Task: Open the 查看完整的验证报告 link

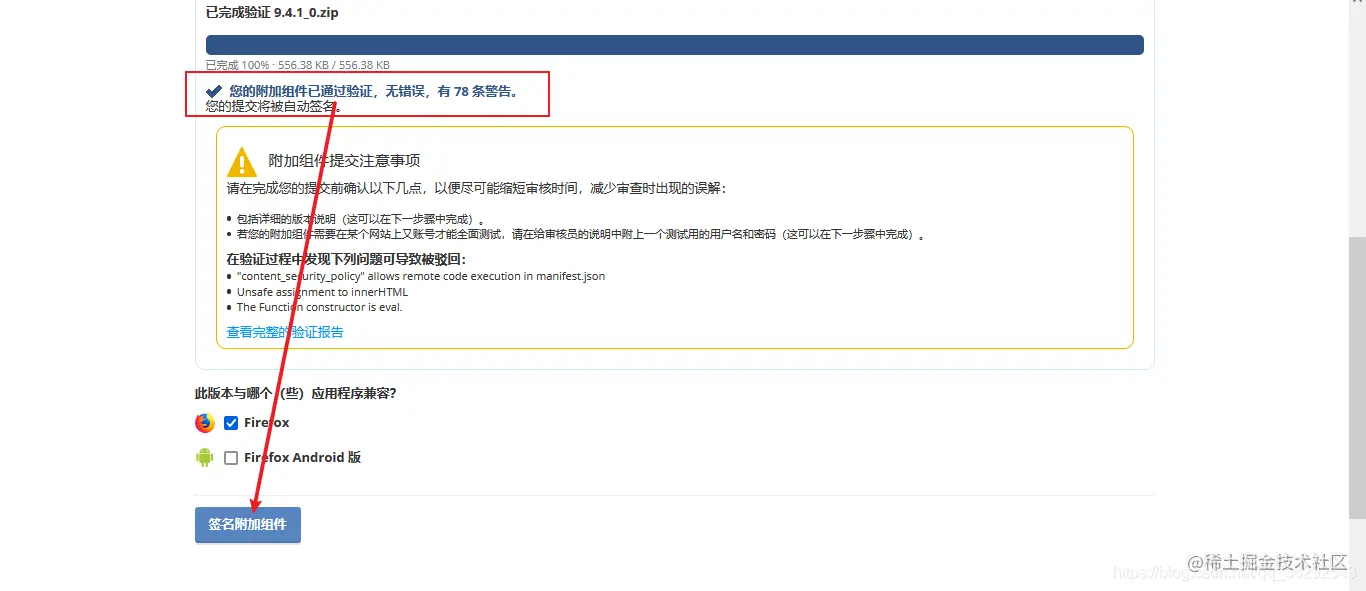Action: coord(285,332)
